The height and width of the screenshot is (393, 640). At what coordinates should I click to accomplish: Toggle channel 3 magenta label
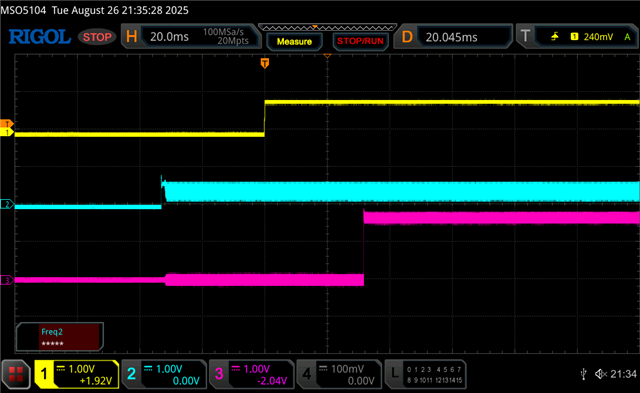(219, 374)
